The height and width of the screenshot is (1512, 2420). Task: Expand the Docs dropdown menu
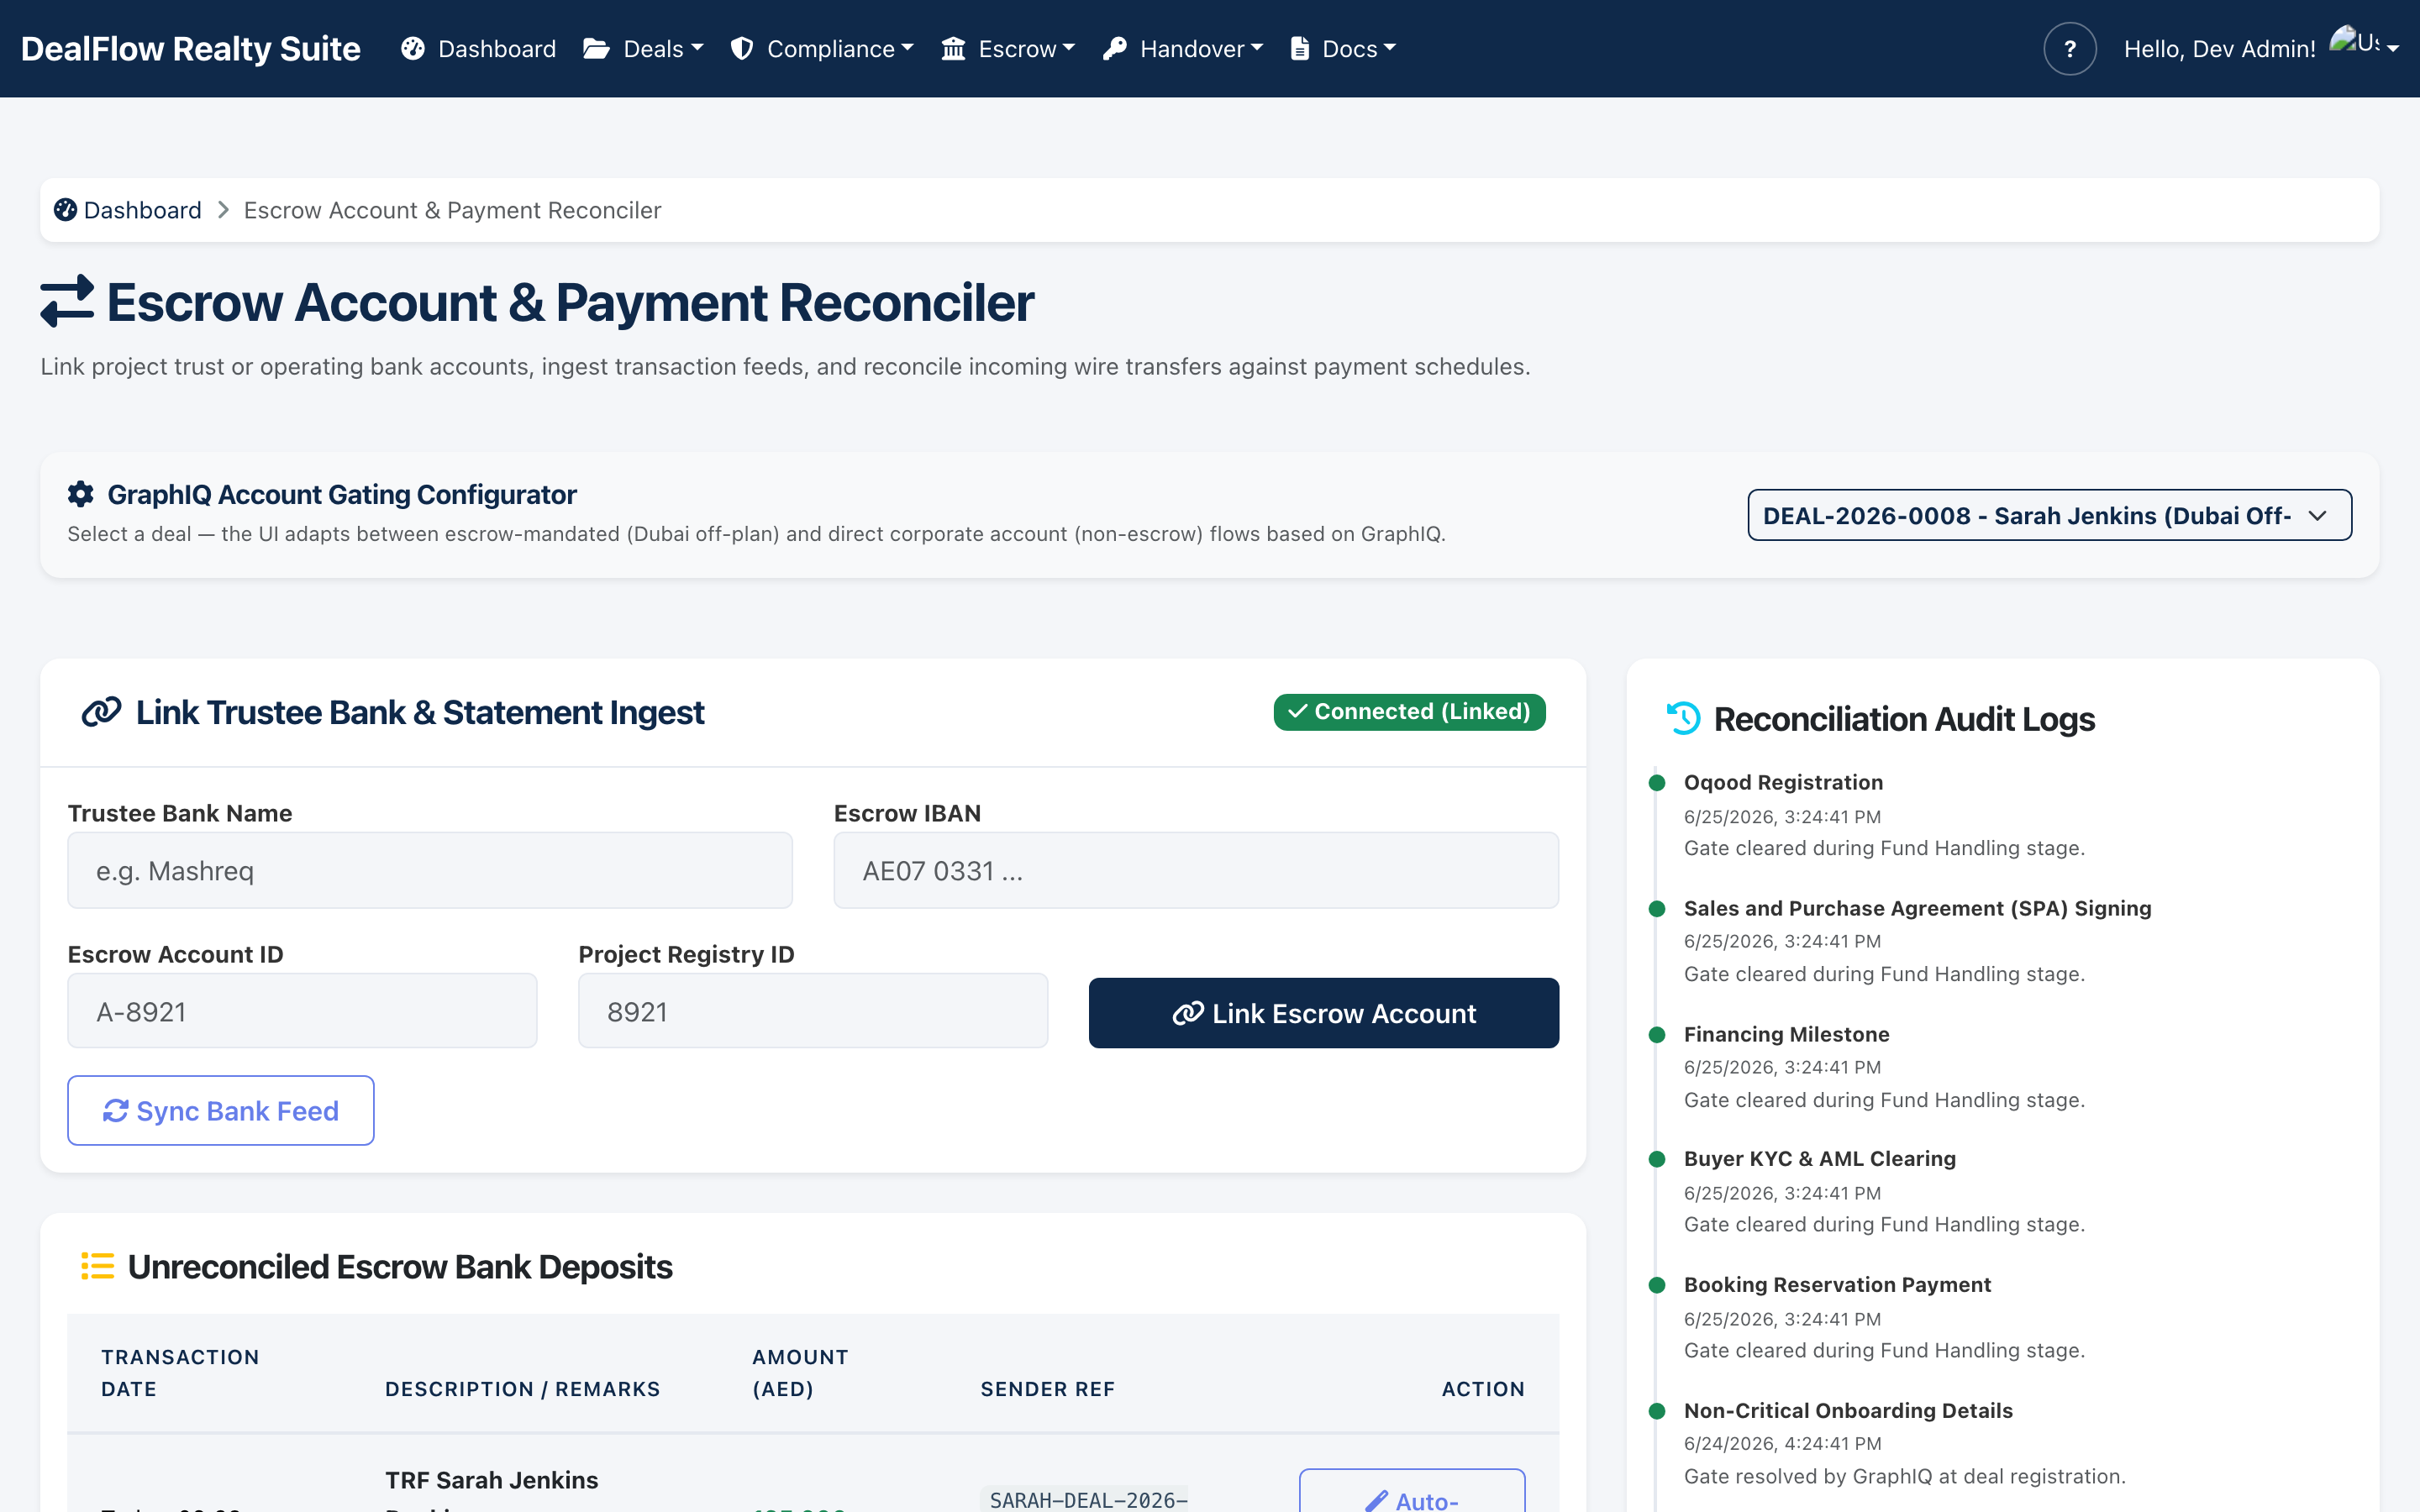pyautogui.click(x=1343, y=48)
